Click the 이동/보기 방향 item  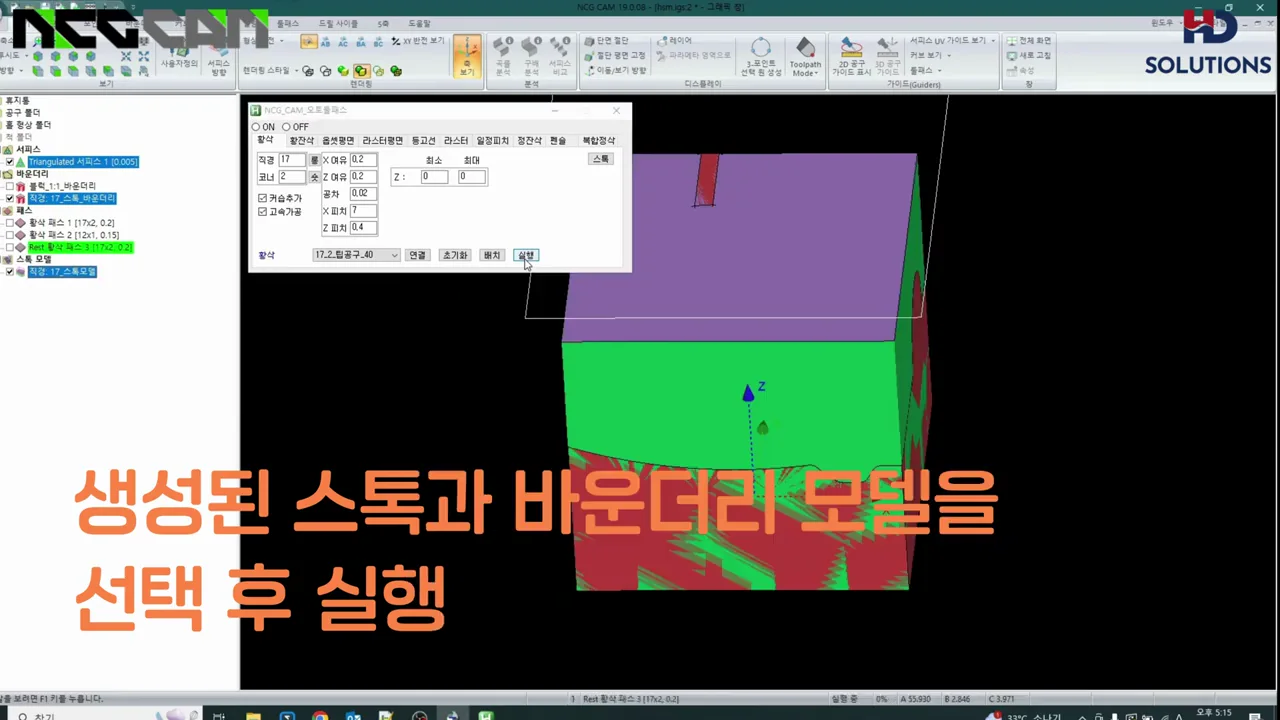614,71
